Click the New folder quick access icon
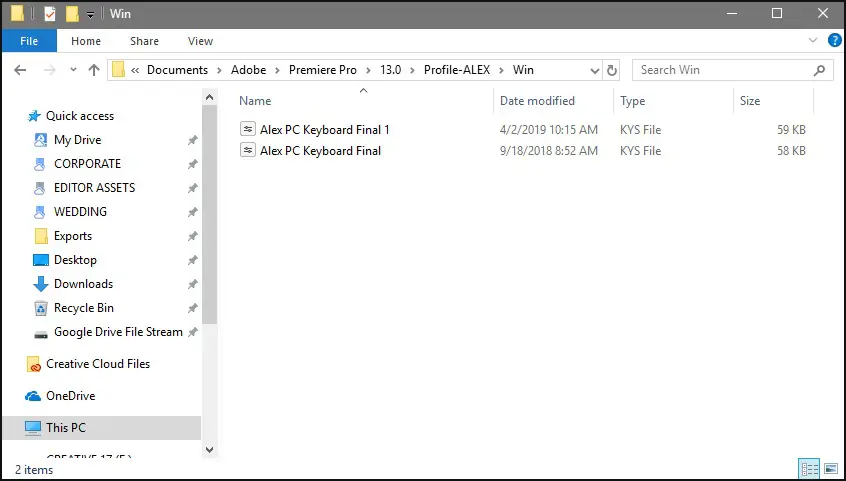The image size is (846, 481). pos(72,13)
